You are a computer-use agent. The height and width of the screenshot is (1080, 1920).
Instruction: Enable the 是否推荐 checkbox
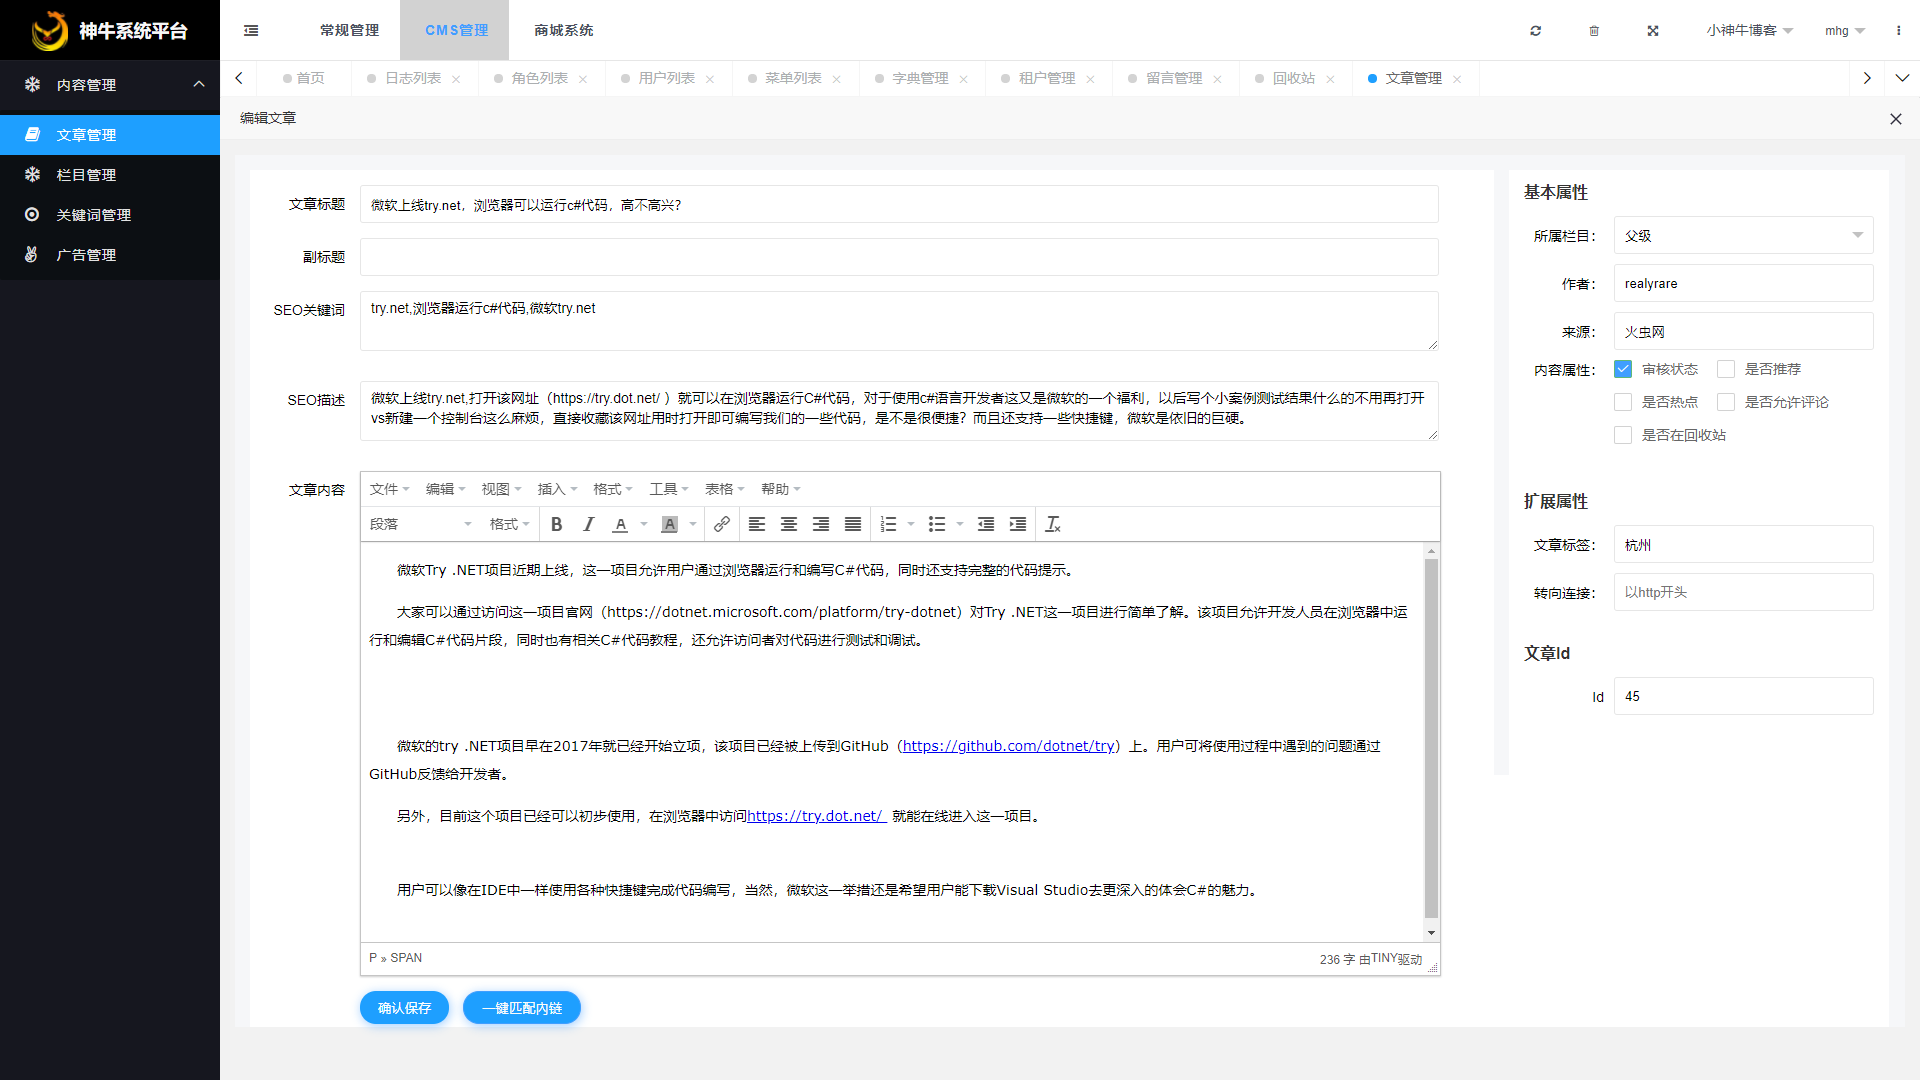coord(1725,369)
